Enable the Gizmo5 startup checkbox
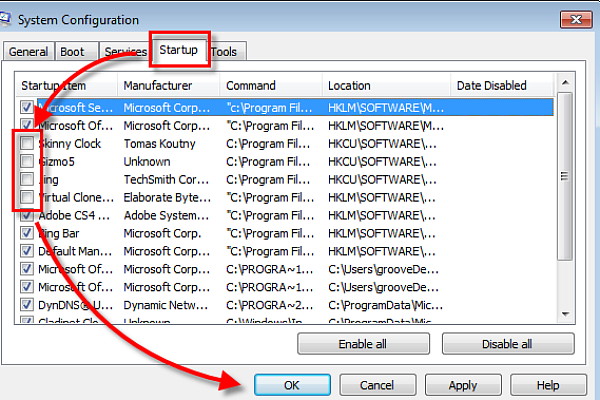Image resolution: width=600 pixels, height=400 pixels. (27, 161)
